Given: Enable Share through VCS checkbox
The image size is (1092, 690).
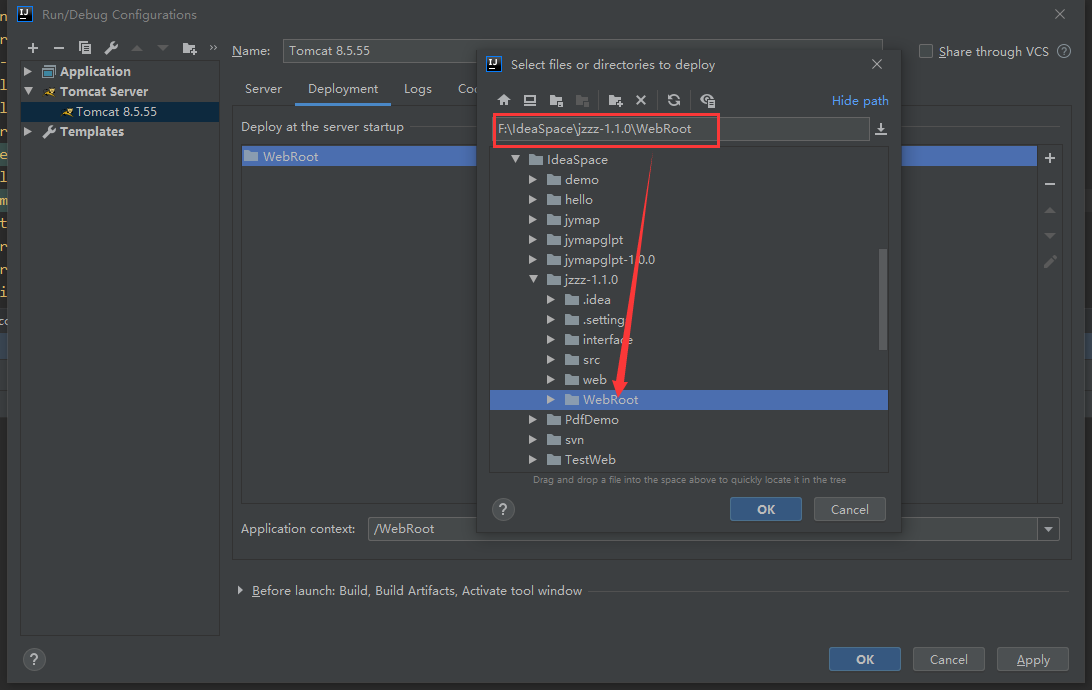Looking at the screenshot, I should (x=926, y=51).
